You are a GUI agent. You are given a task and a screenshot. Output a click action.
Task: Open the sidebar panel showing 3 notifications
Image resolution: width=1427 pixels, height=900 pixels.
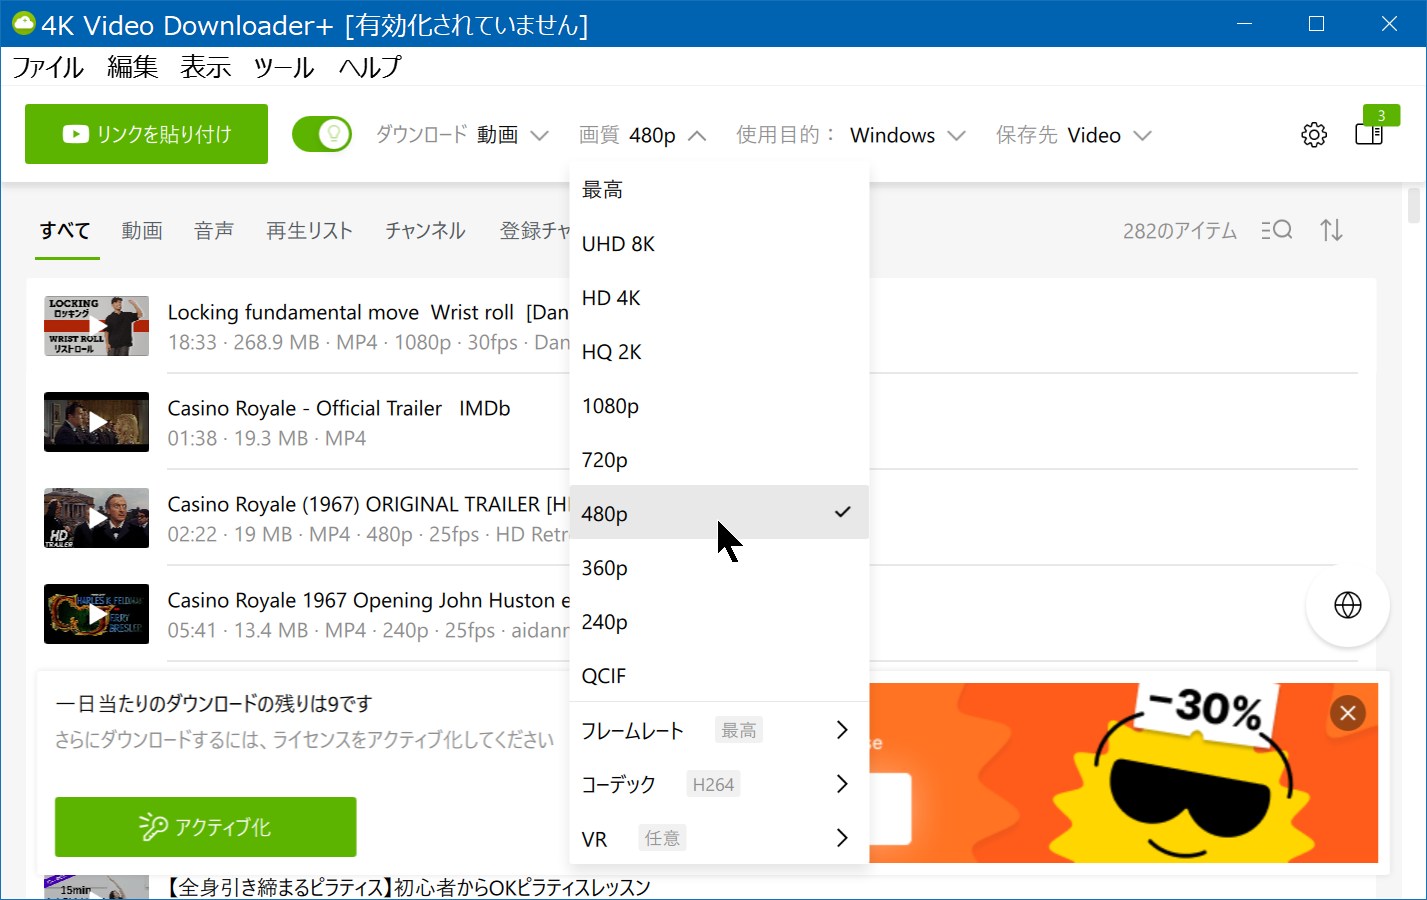1369,134
